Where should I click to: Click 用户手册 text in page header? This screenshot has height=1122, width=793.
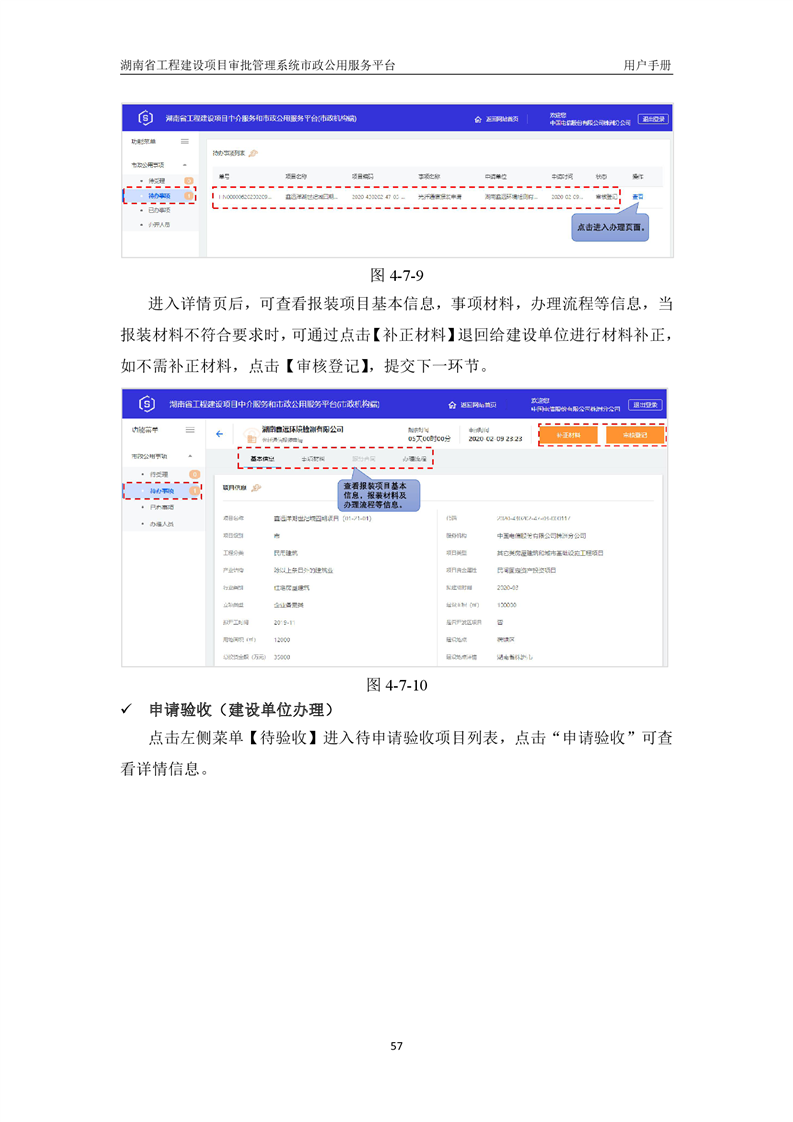(647, 65)
